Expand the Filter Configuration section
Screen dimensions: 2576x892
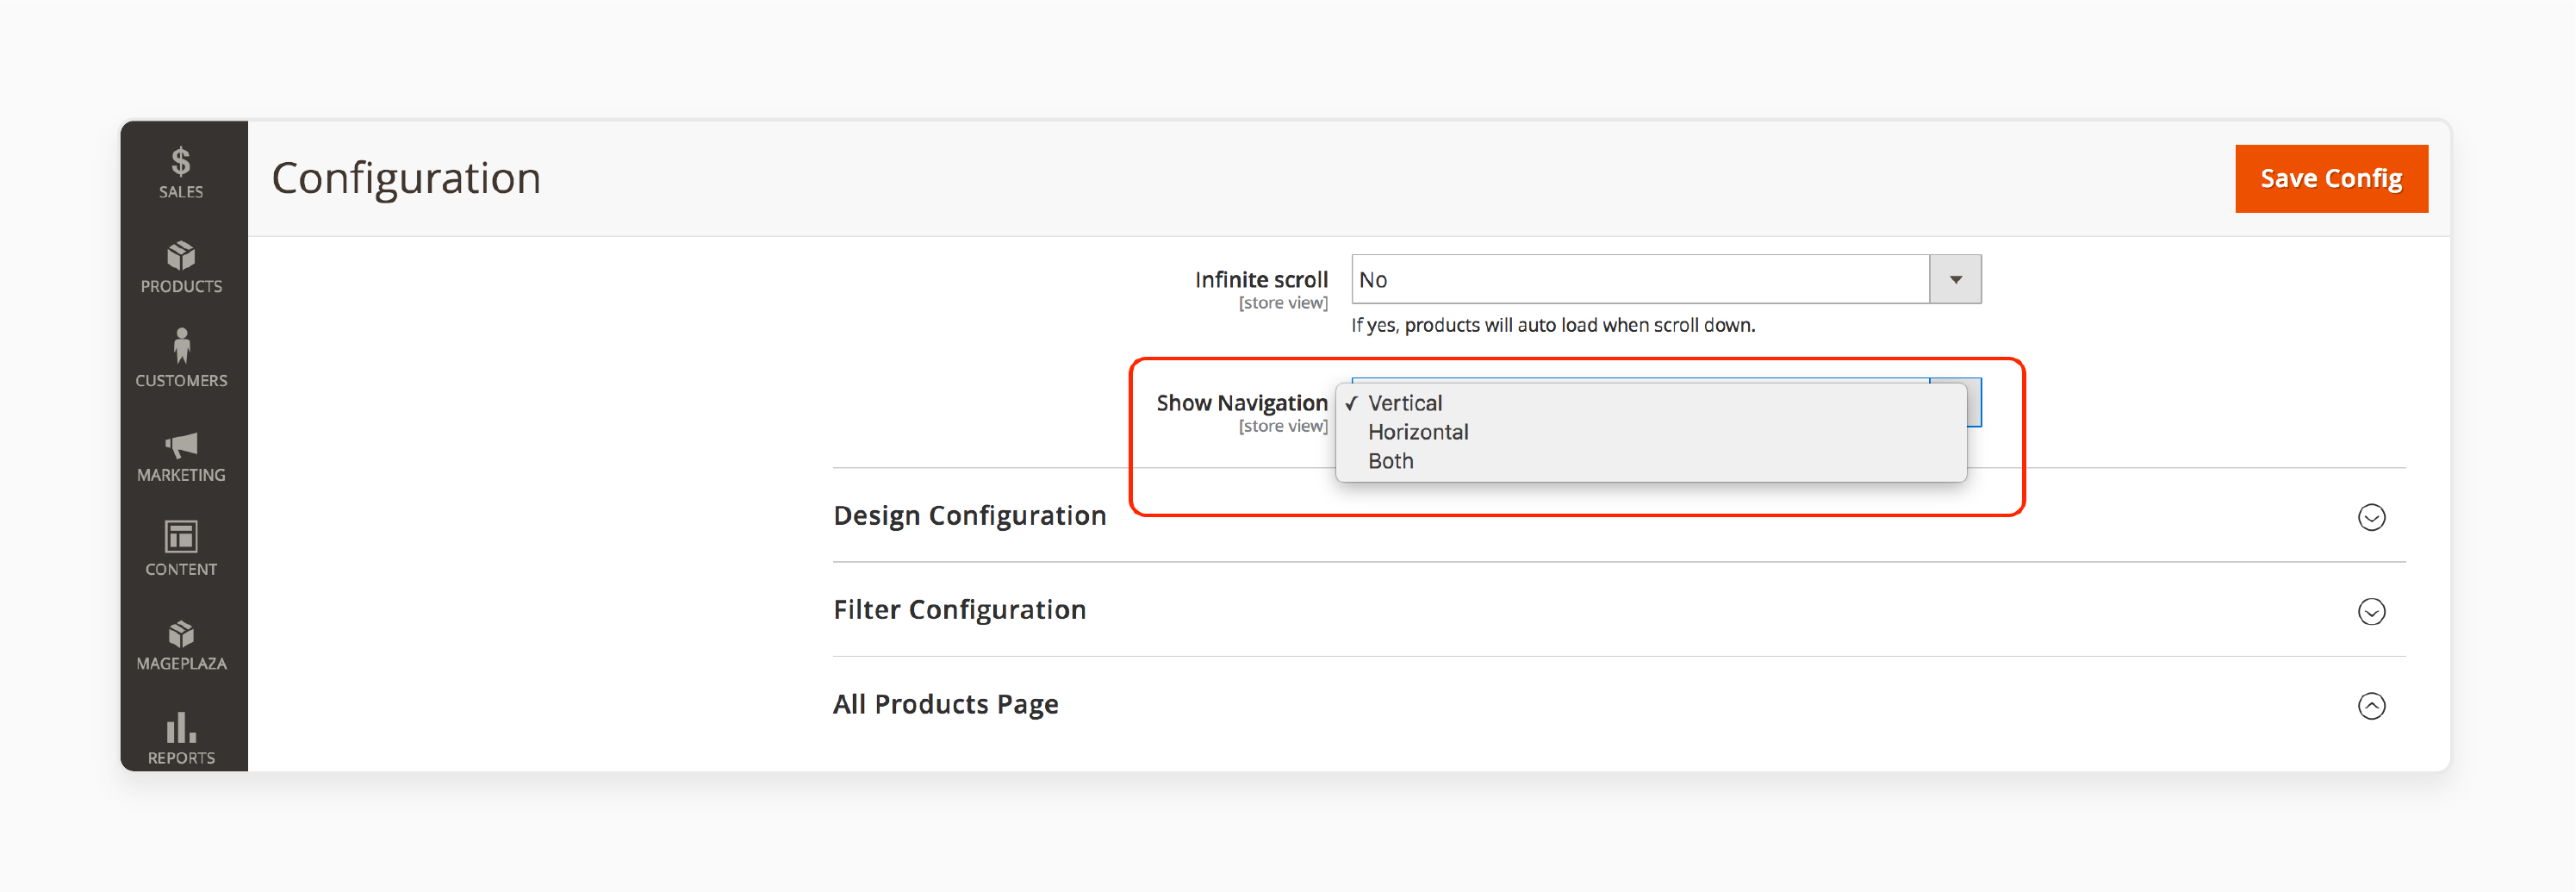point(2371,611)
